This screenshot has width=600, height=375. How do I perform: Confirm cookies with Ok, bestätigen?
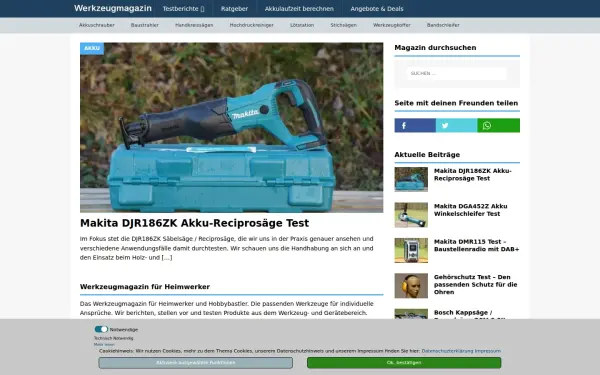click(404, 363)
